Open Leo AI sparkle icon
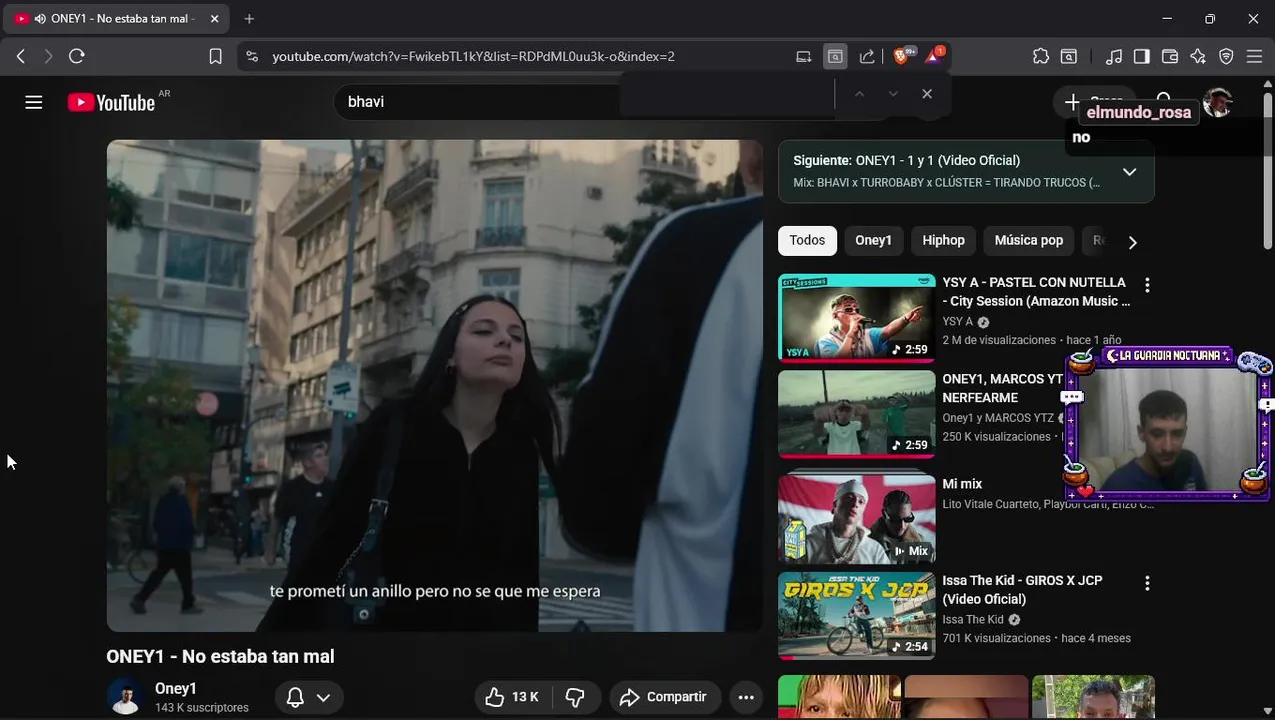The height and width of the screenshot is (720, 1275). tap(1198, 57)
